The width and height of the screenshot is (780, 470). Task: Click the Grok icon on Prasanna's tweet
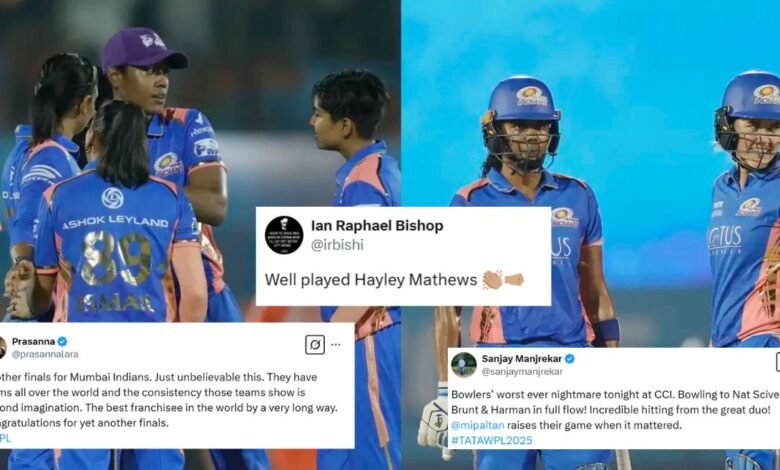(315, 344)
